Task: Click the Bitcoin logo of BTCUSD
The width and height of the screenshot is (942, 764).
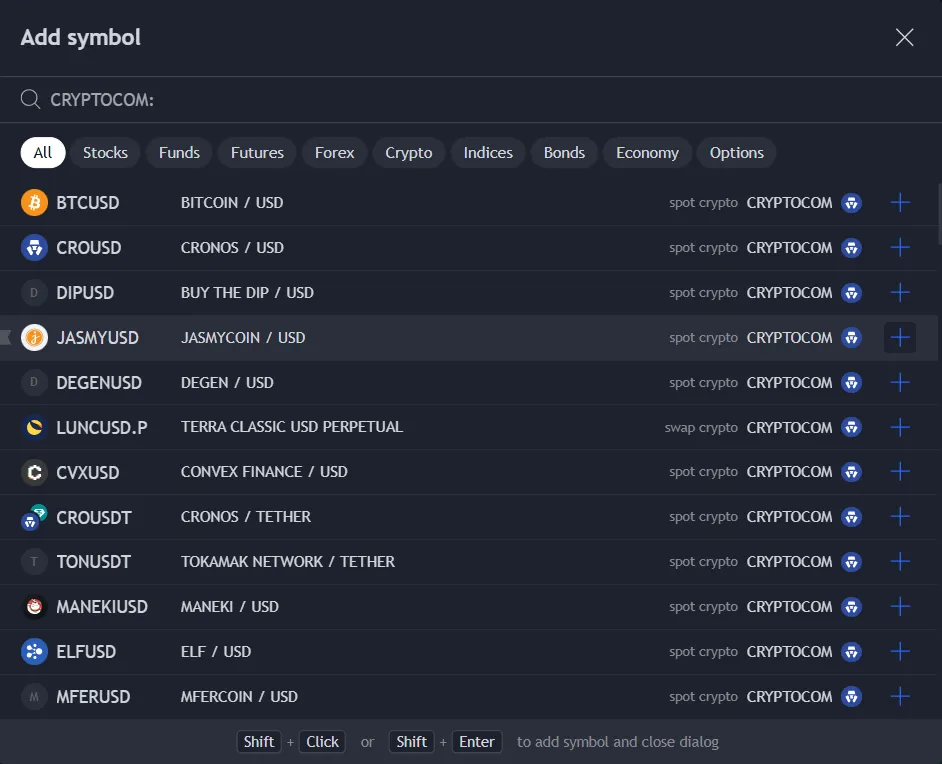Action: (x=34, y=202)
